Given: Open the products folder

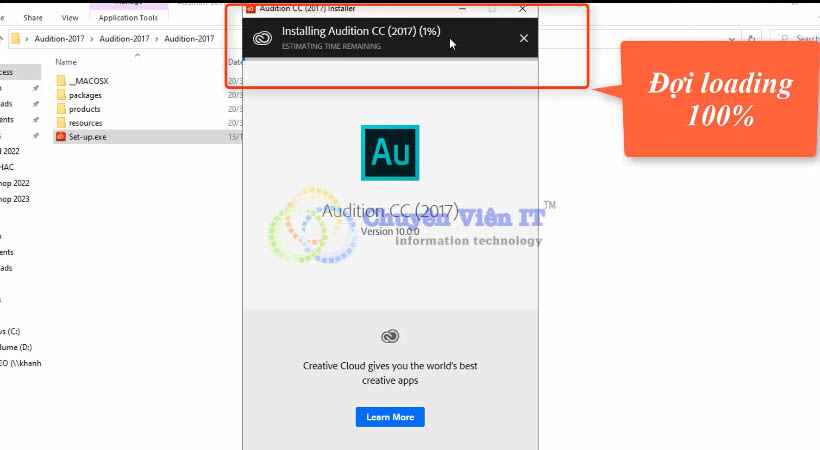Looking at the screenshot, I should pos(84,109).
